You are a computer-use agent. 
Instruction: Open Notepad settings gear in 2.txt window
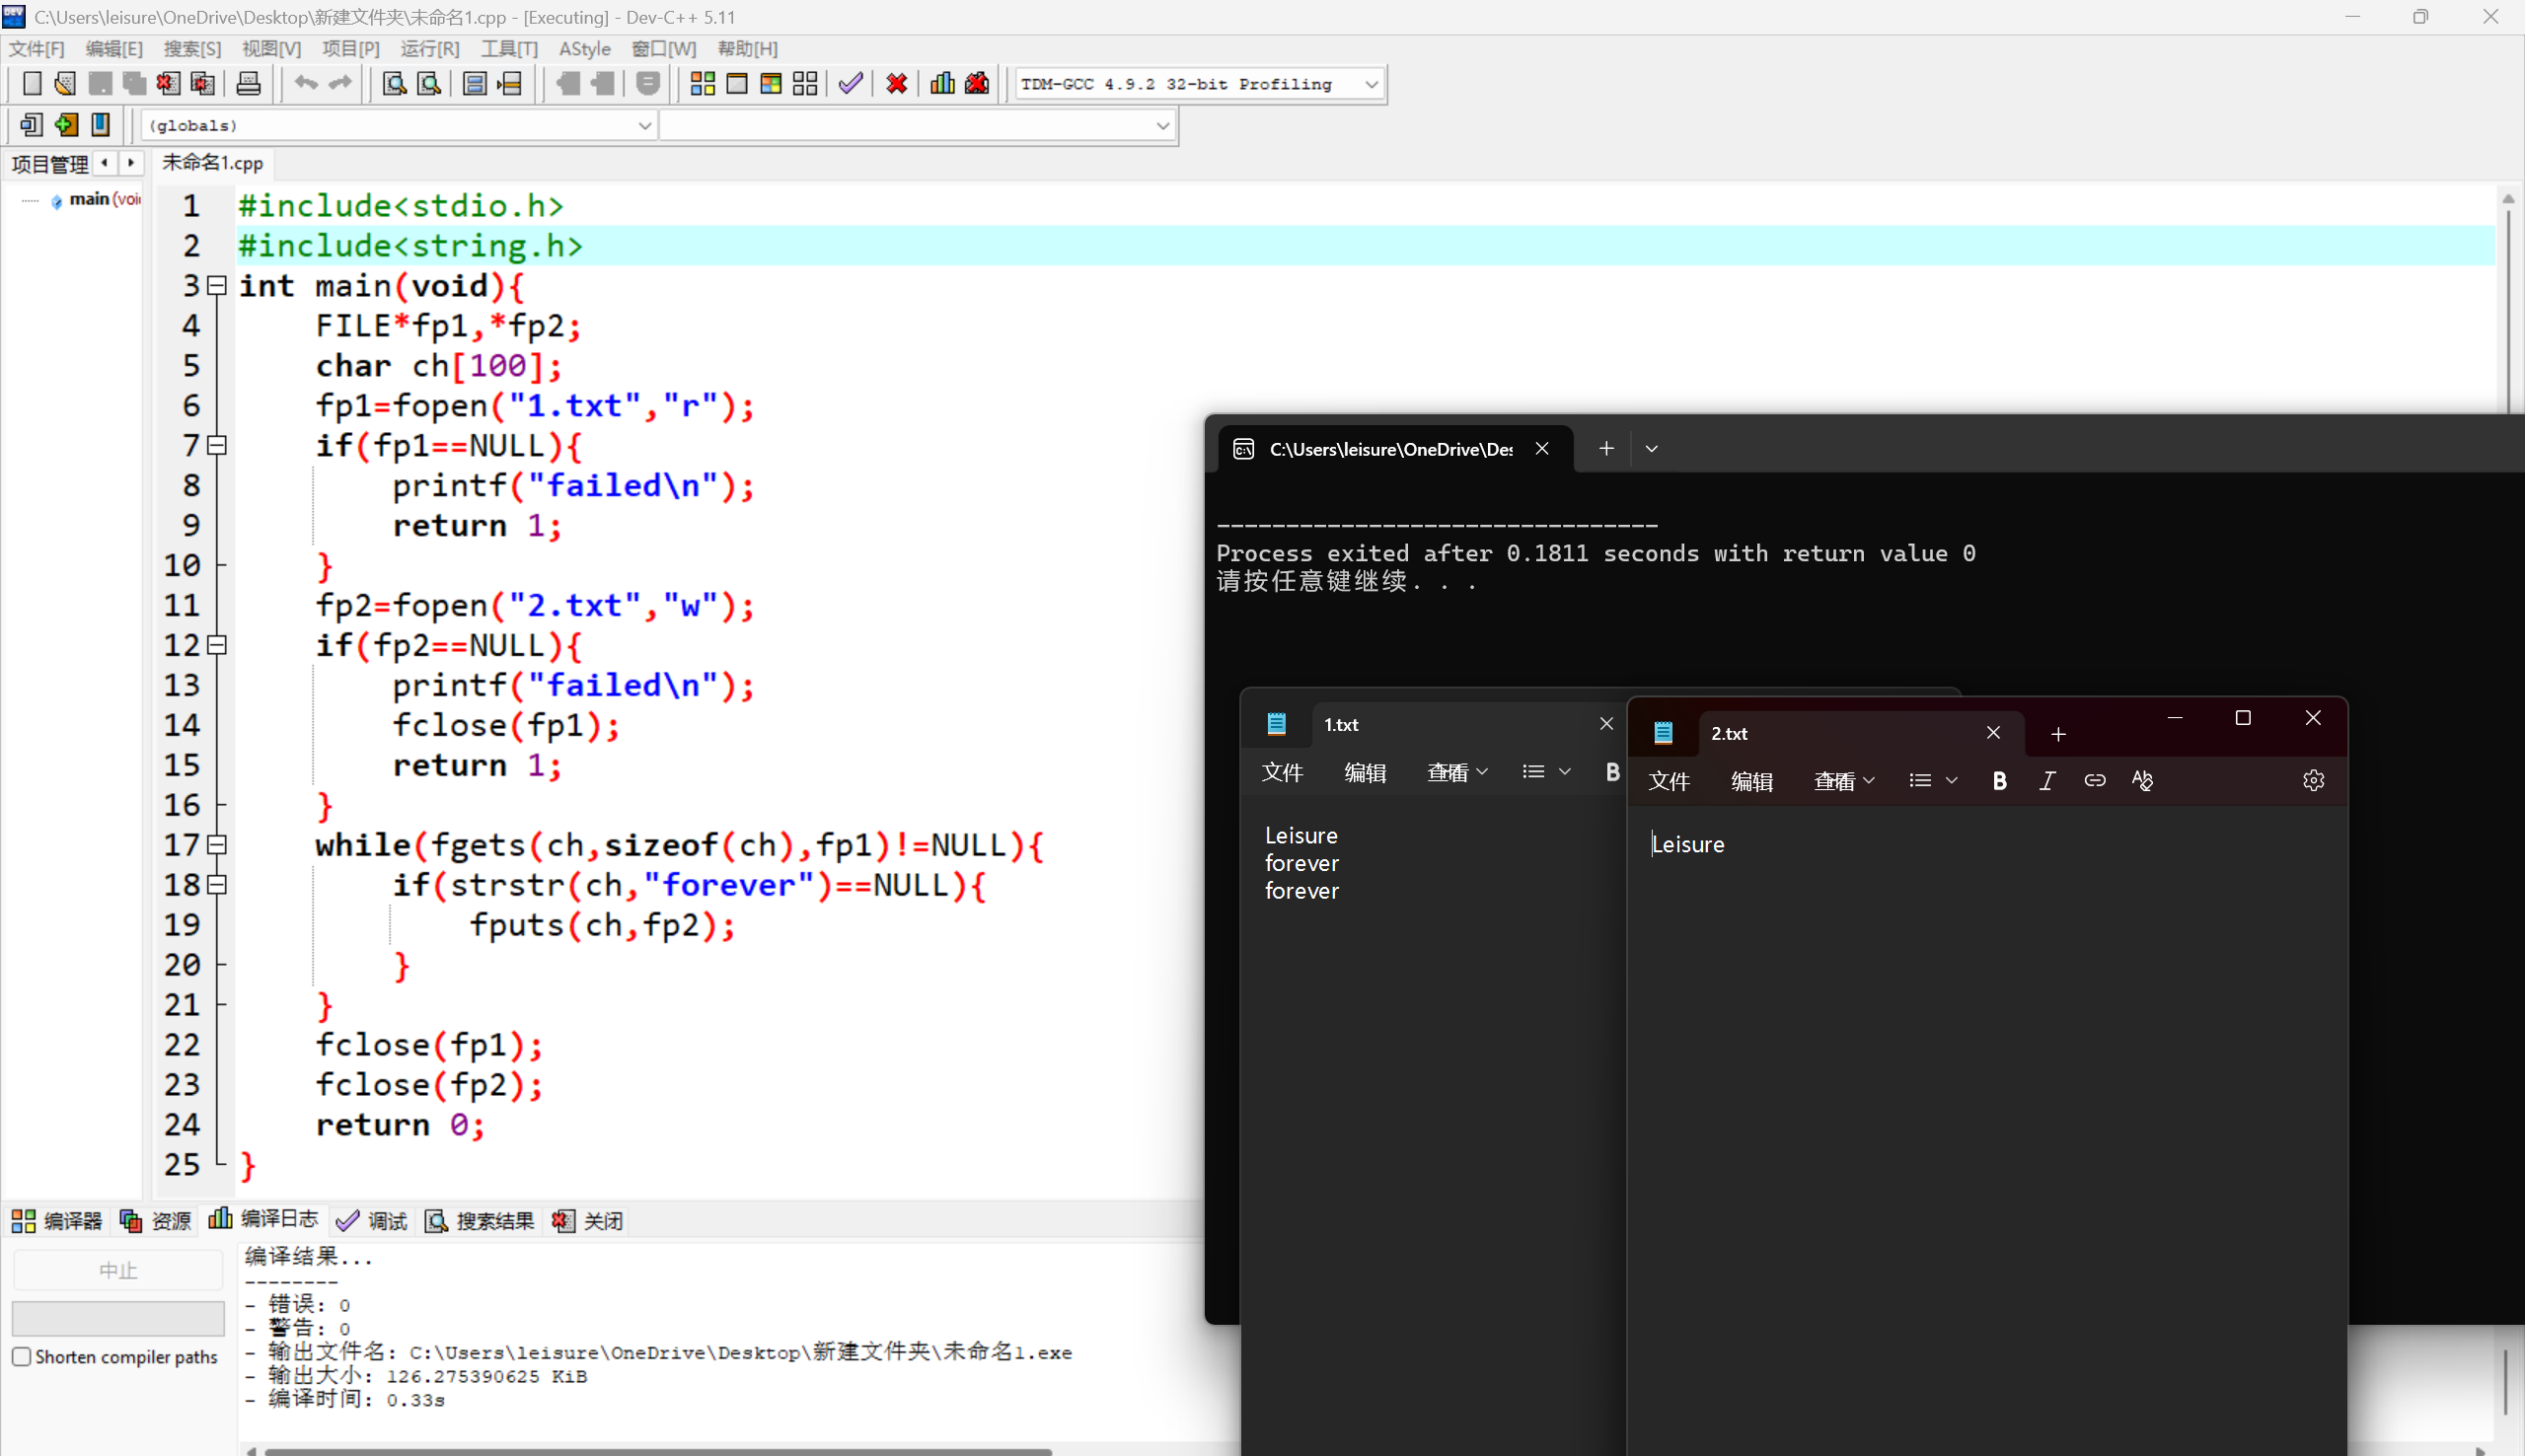pos(2313,780)
